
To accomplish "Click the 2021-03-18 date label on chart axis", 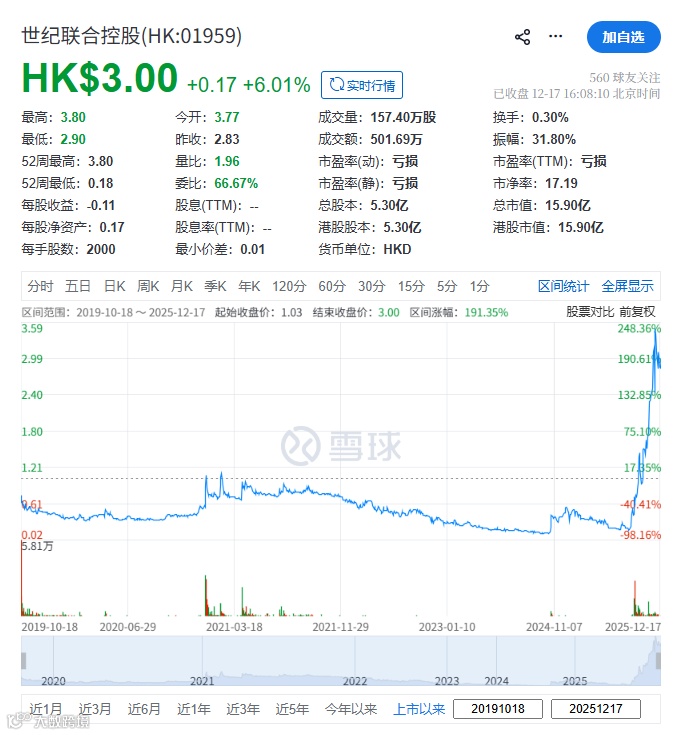I will (x=234, y=627).
